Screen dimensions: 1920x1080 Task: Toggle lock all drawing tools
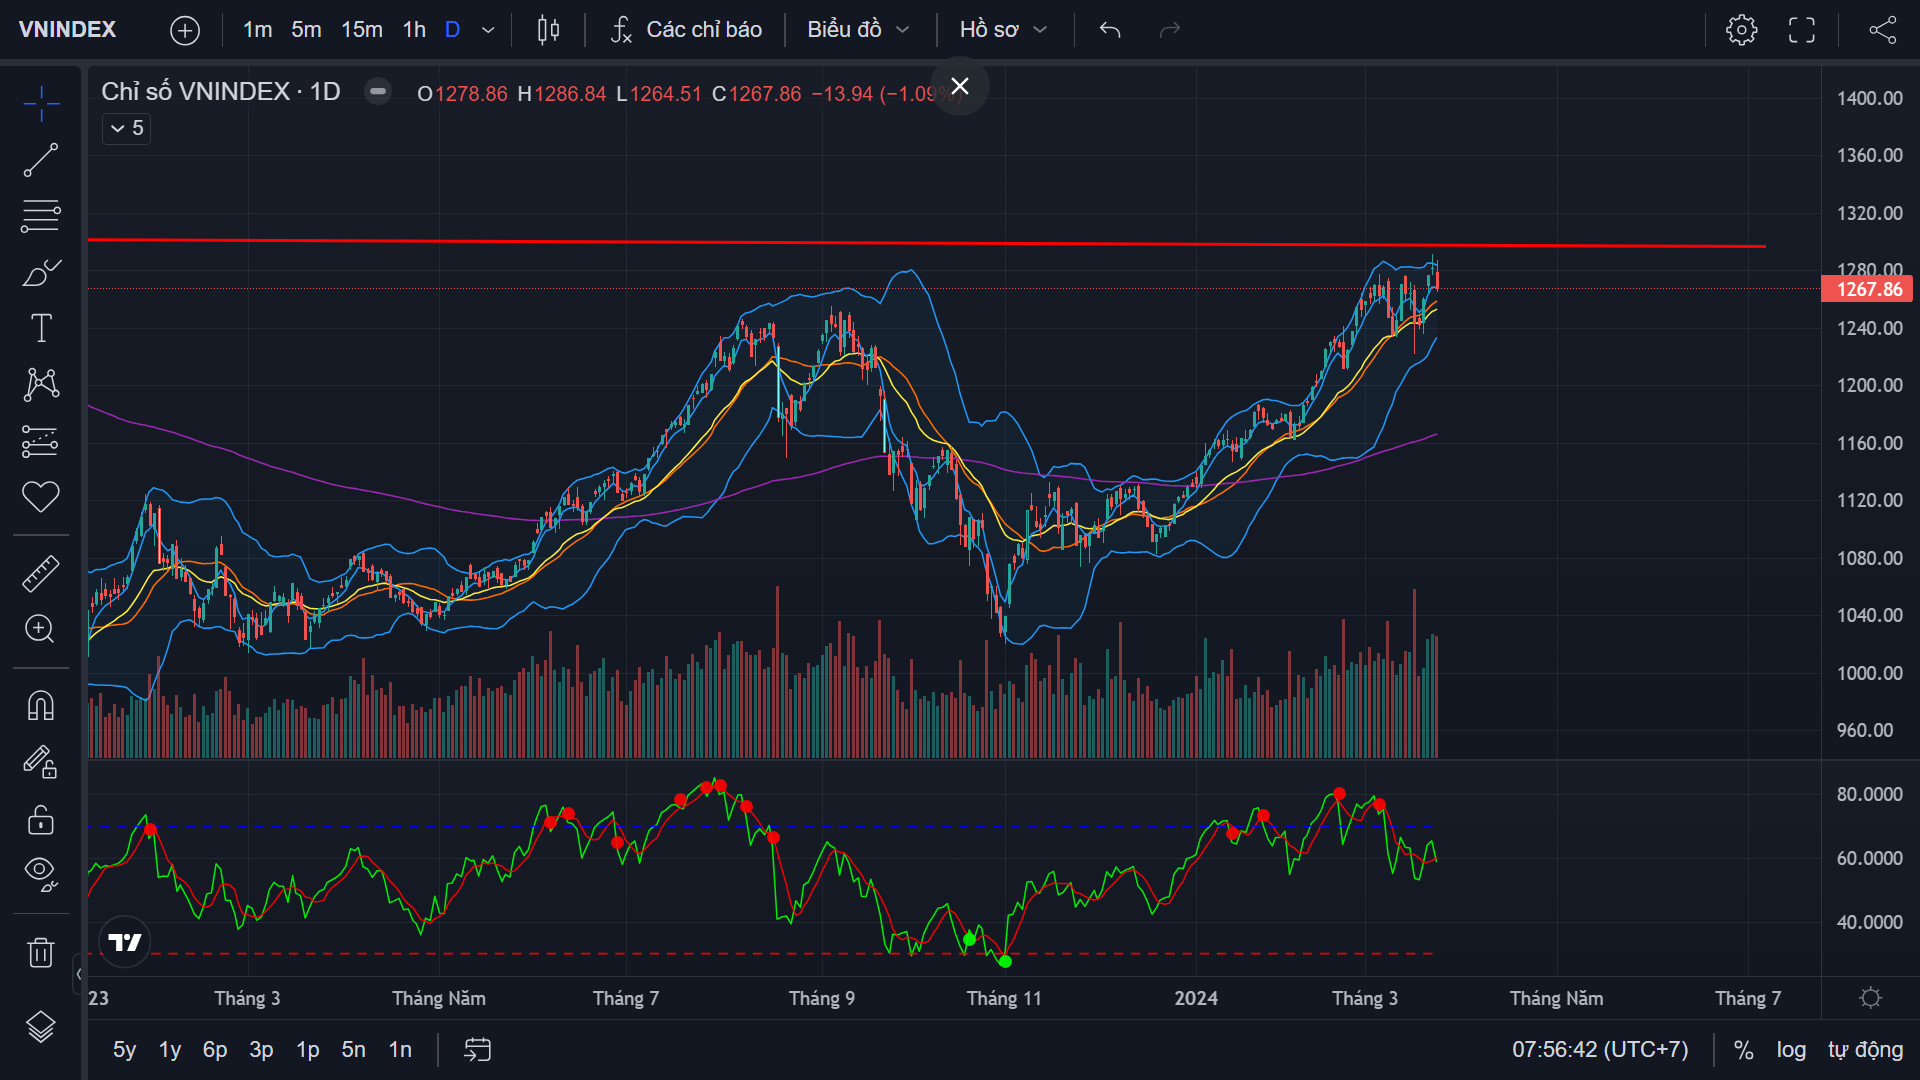[41, 821]
